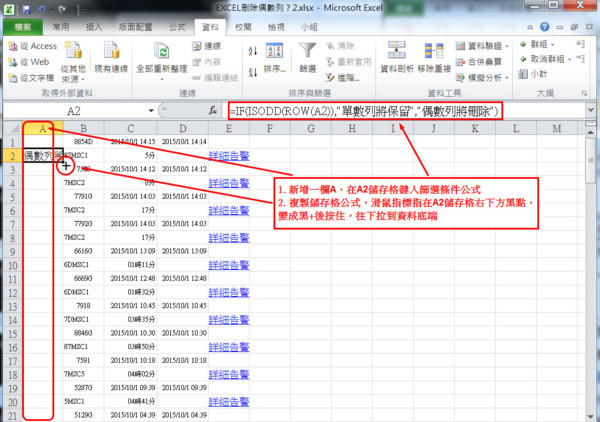Click the Subtotal button

pos(533,74)
